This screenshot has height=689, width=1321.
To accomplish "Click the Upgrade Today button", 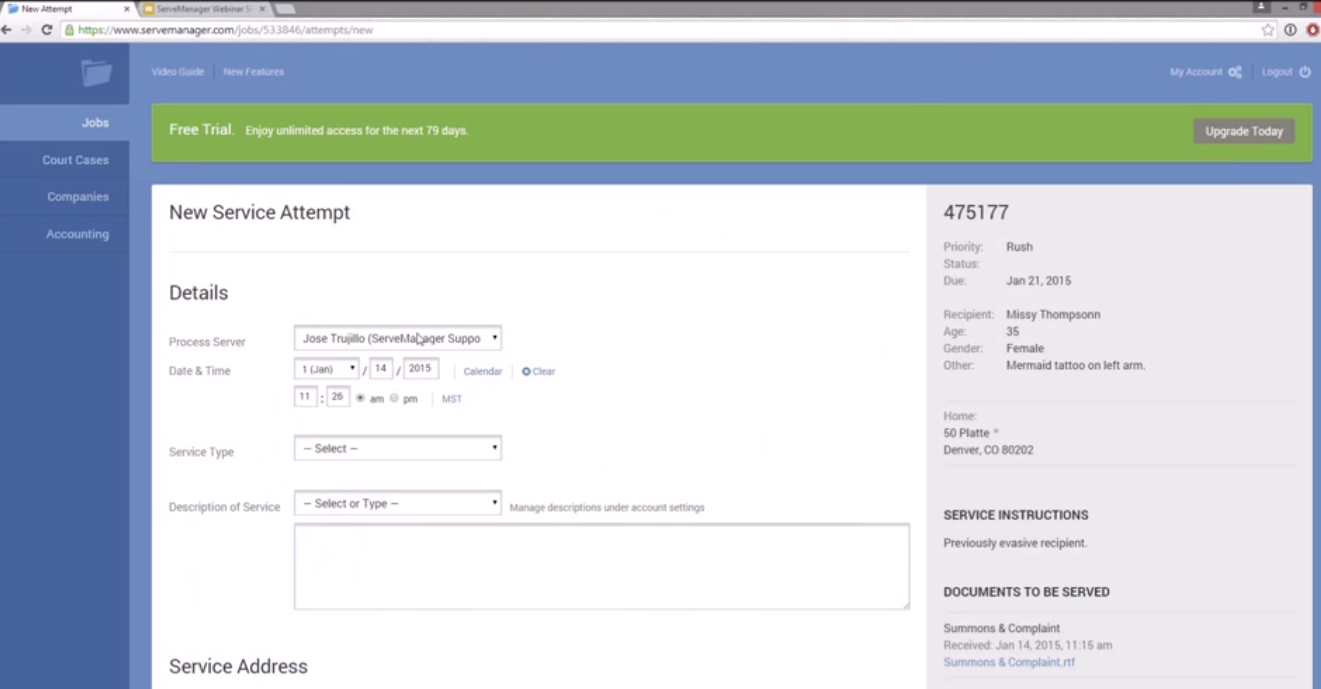I will pyautogui.click(x=1243, y=130).
